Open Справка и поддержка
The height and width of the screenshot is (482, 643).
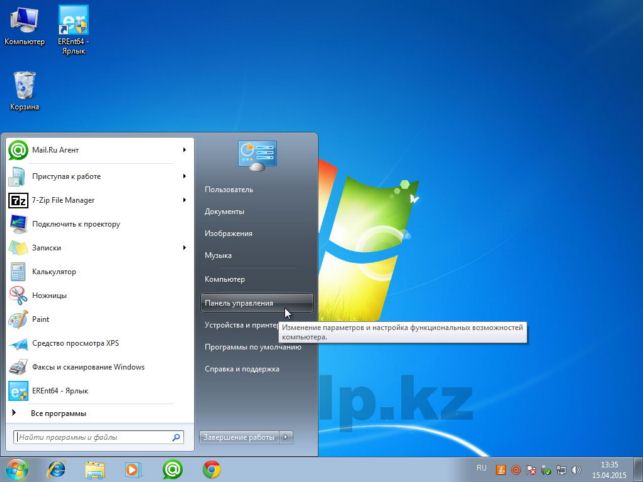[242, 369]
